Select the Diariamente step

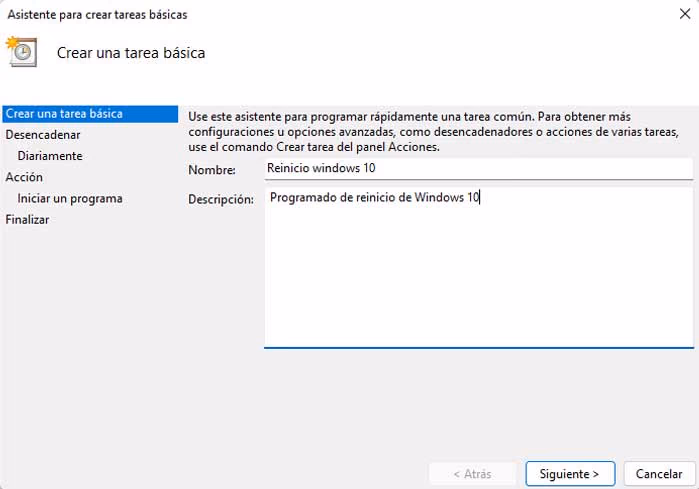point(50,156)
